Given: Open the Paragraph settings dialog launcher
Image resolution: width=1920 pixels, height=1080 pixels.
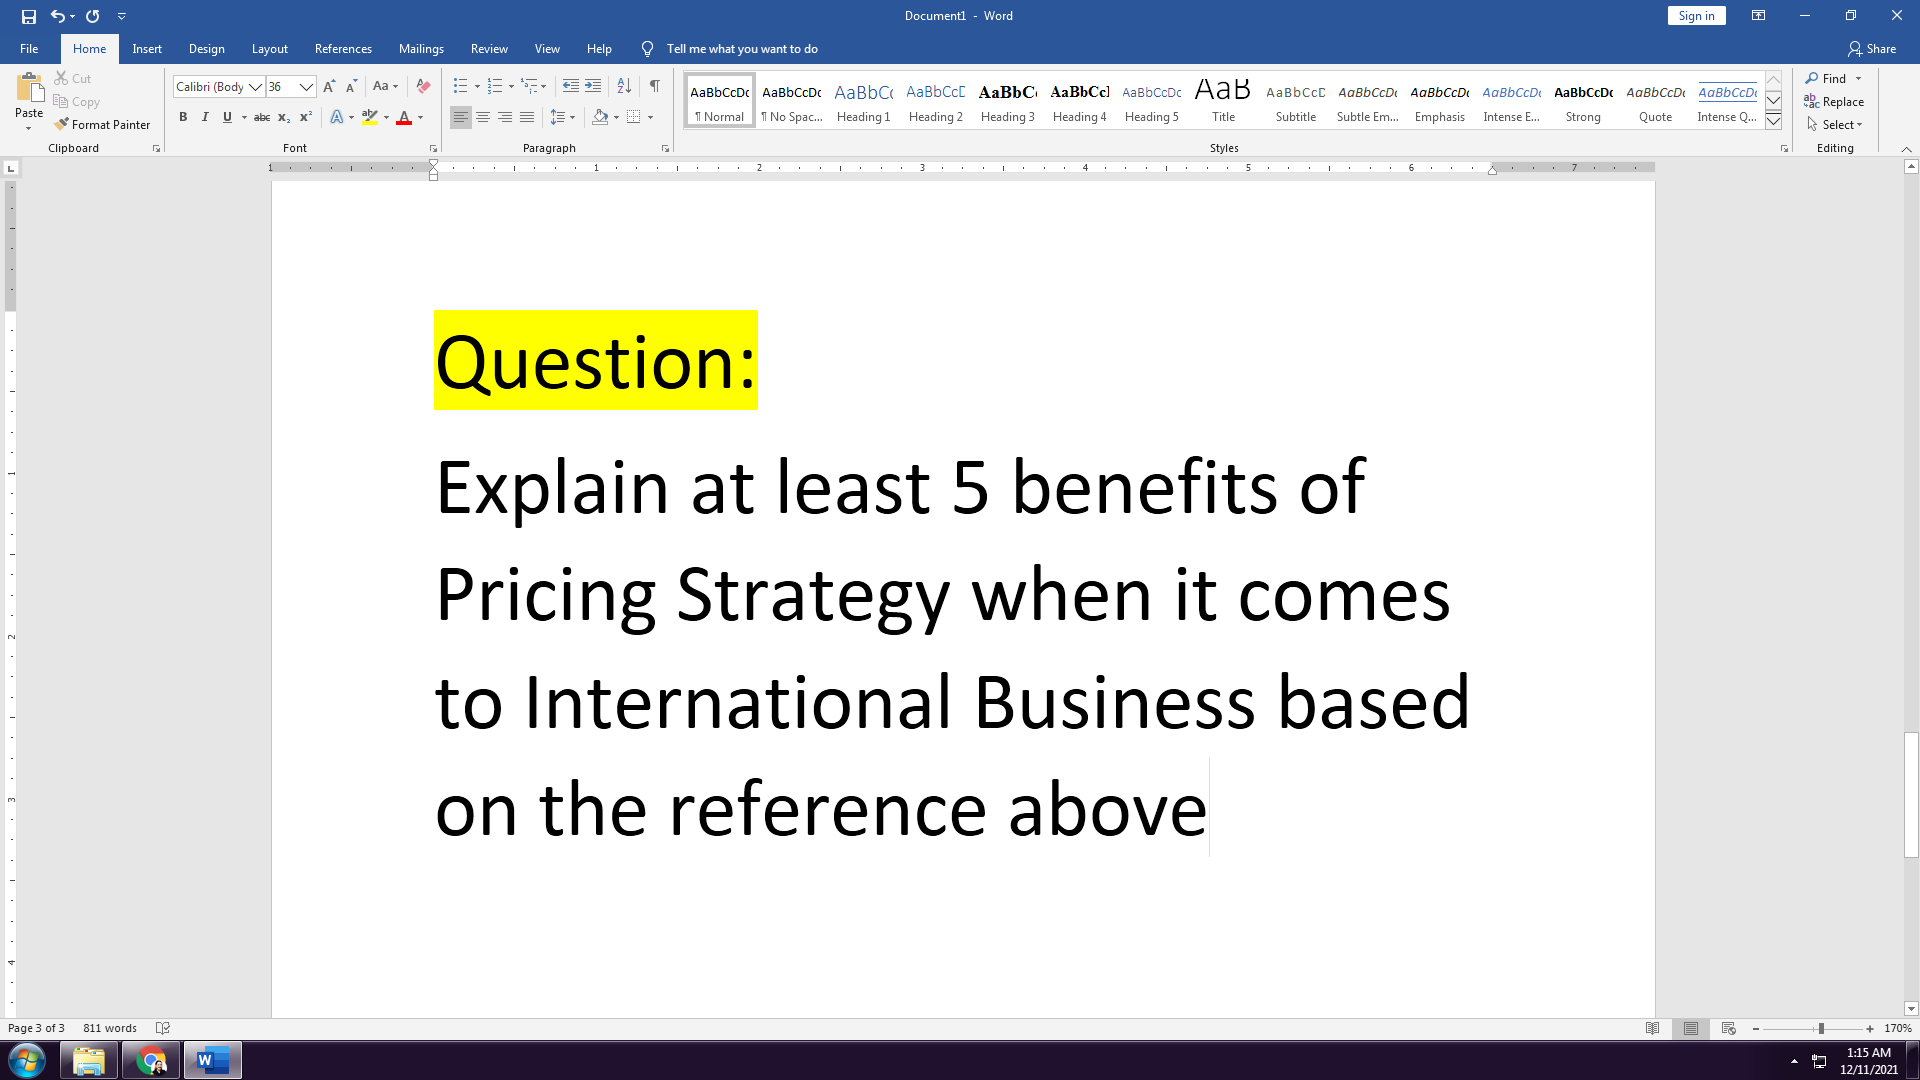Looking at the screenshot, I should (665, 148).
